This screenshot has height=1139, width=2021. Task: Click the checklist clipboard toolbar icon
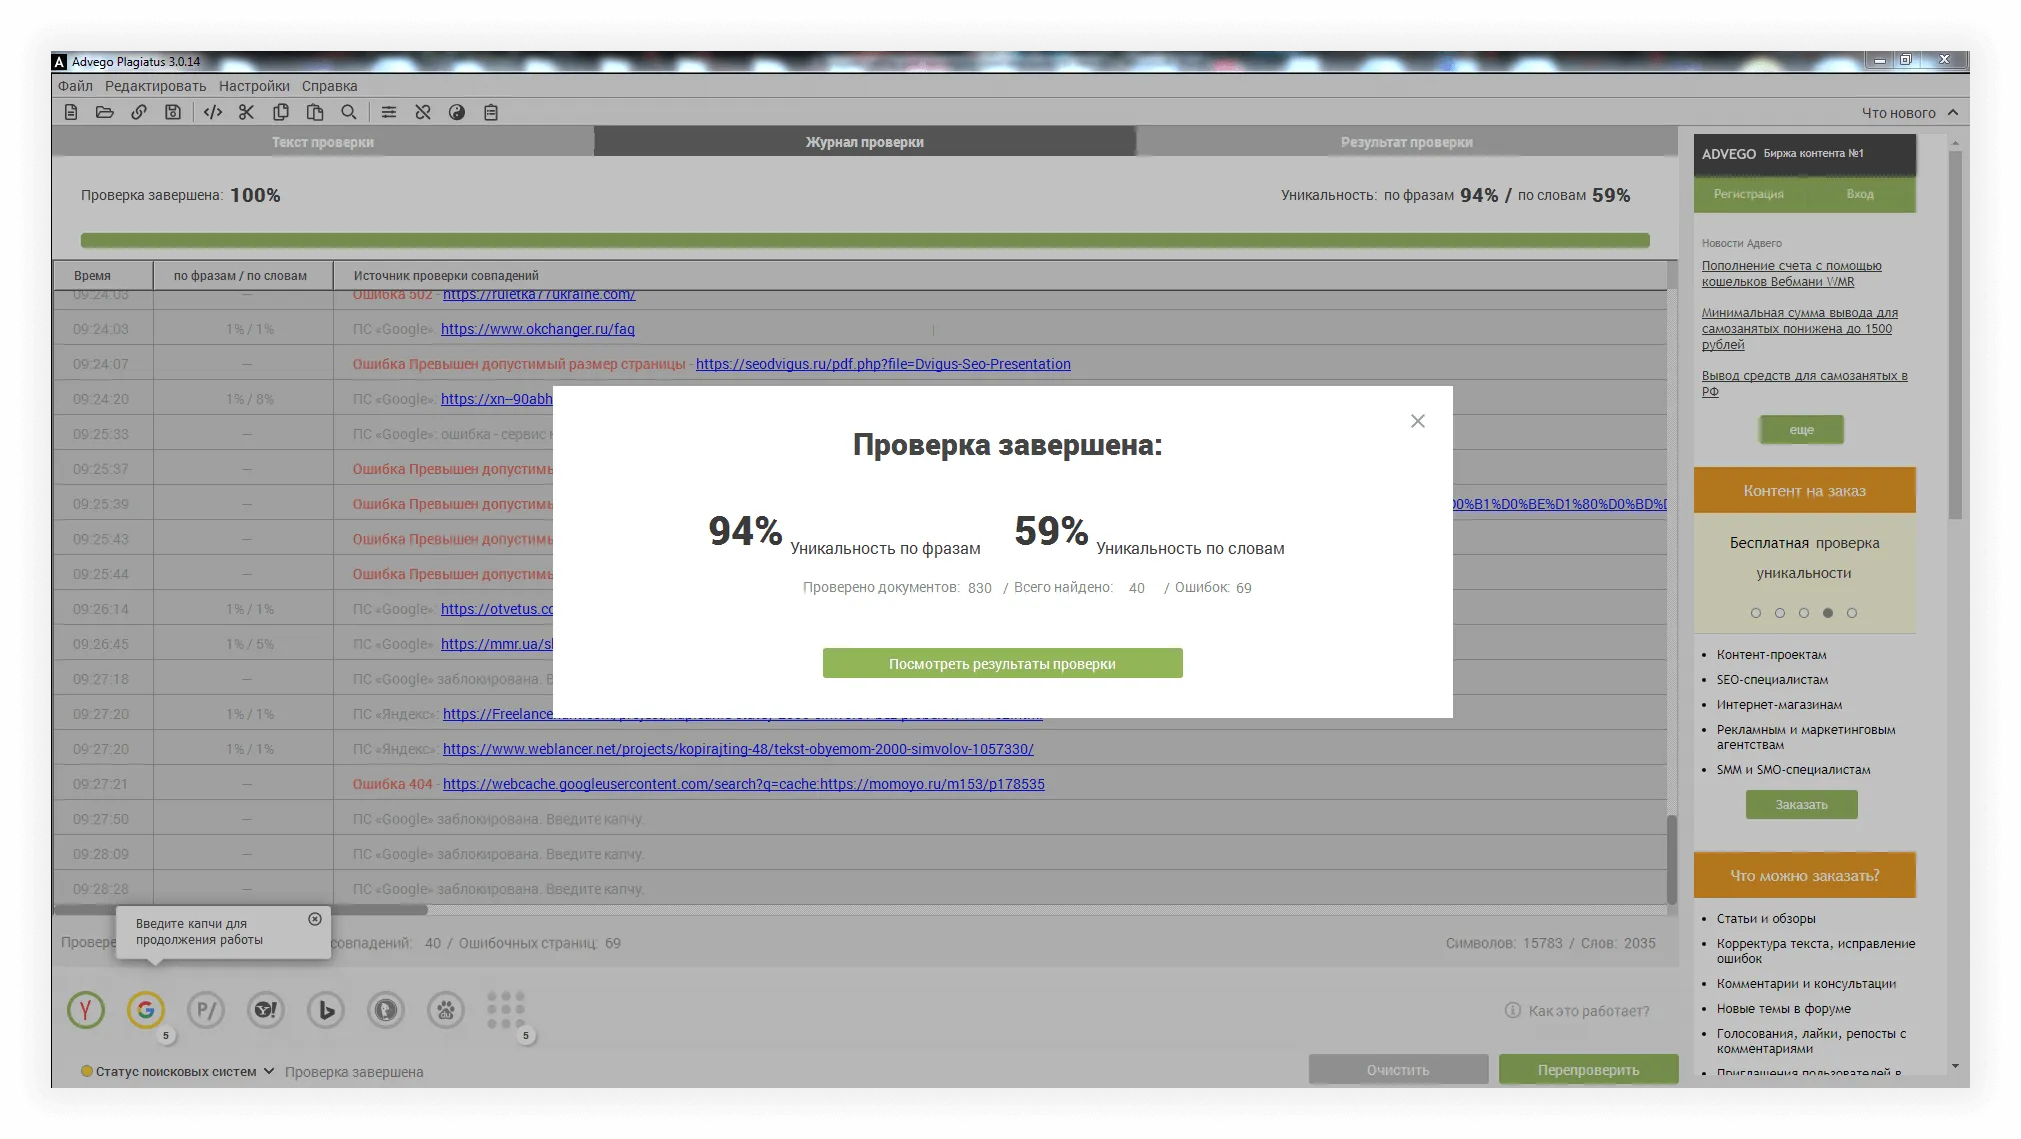(x=491, y=112)
